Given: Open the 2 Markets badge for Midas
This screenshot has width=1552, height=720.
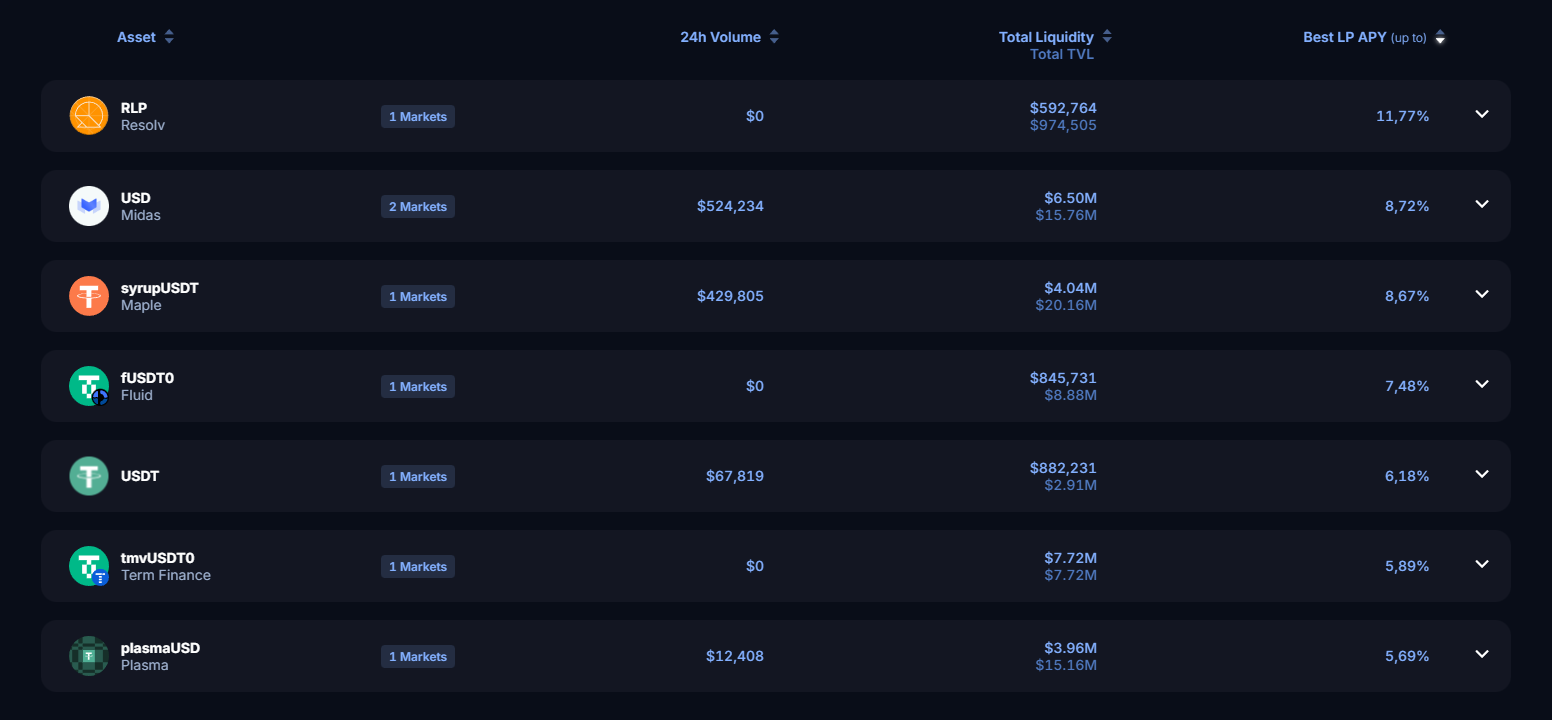Looking at the screenshot, I should click(x=418, y=207).
